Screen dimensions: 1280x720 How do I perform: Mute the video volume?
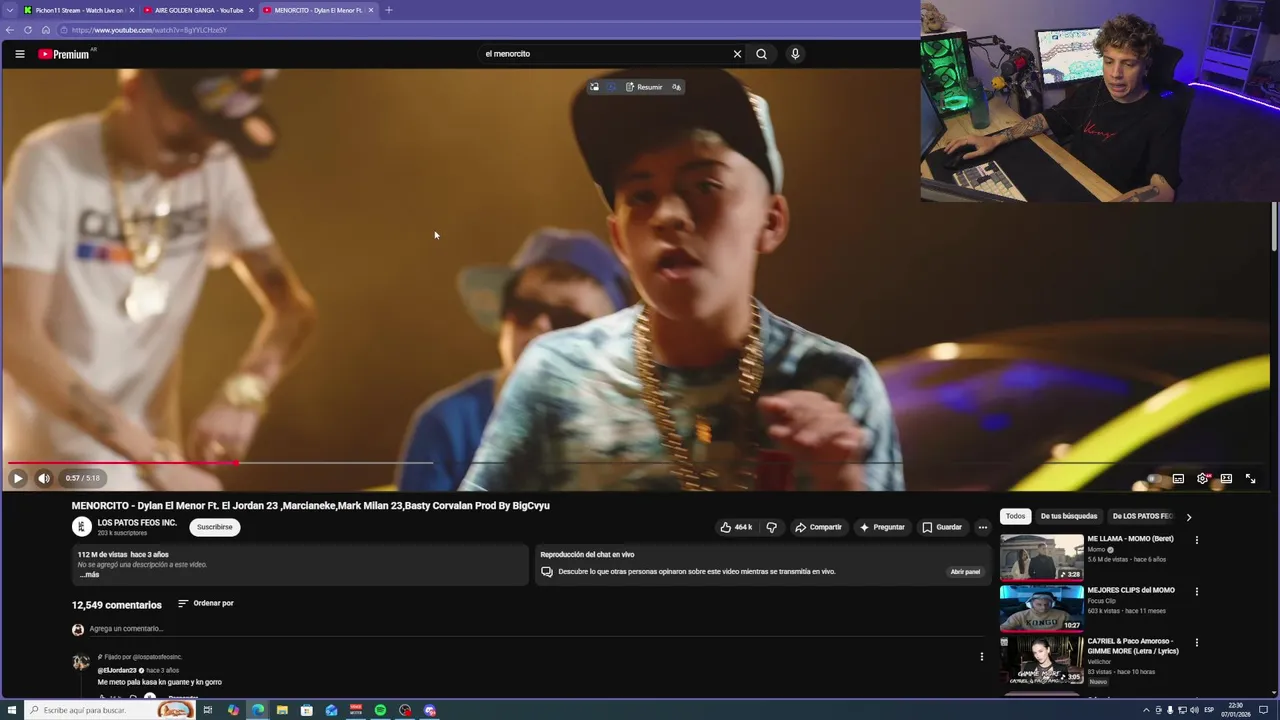pos(44,478)
